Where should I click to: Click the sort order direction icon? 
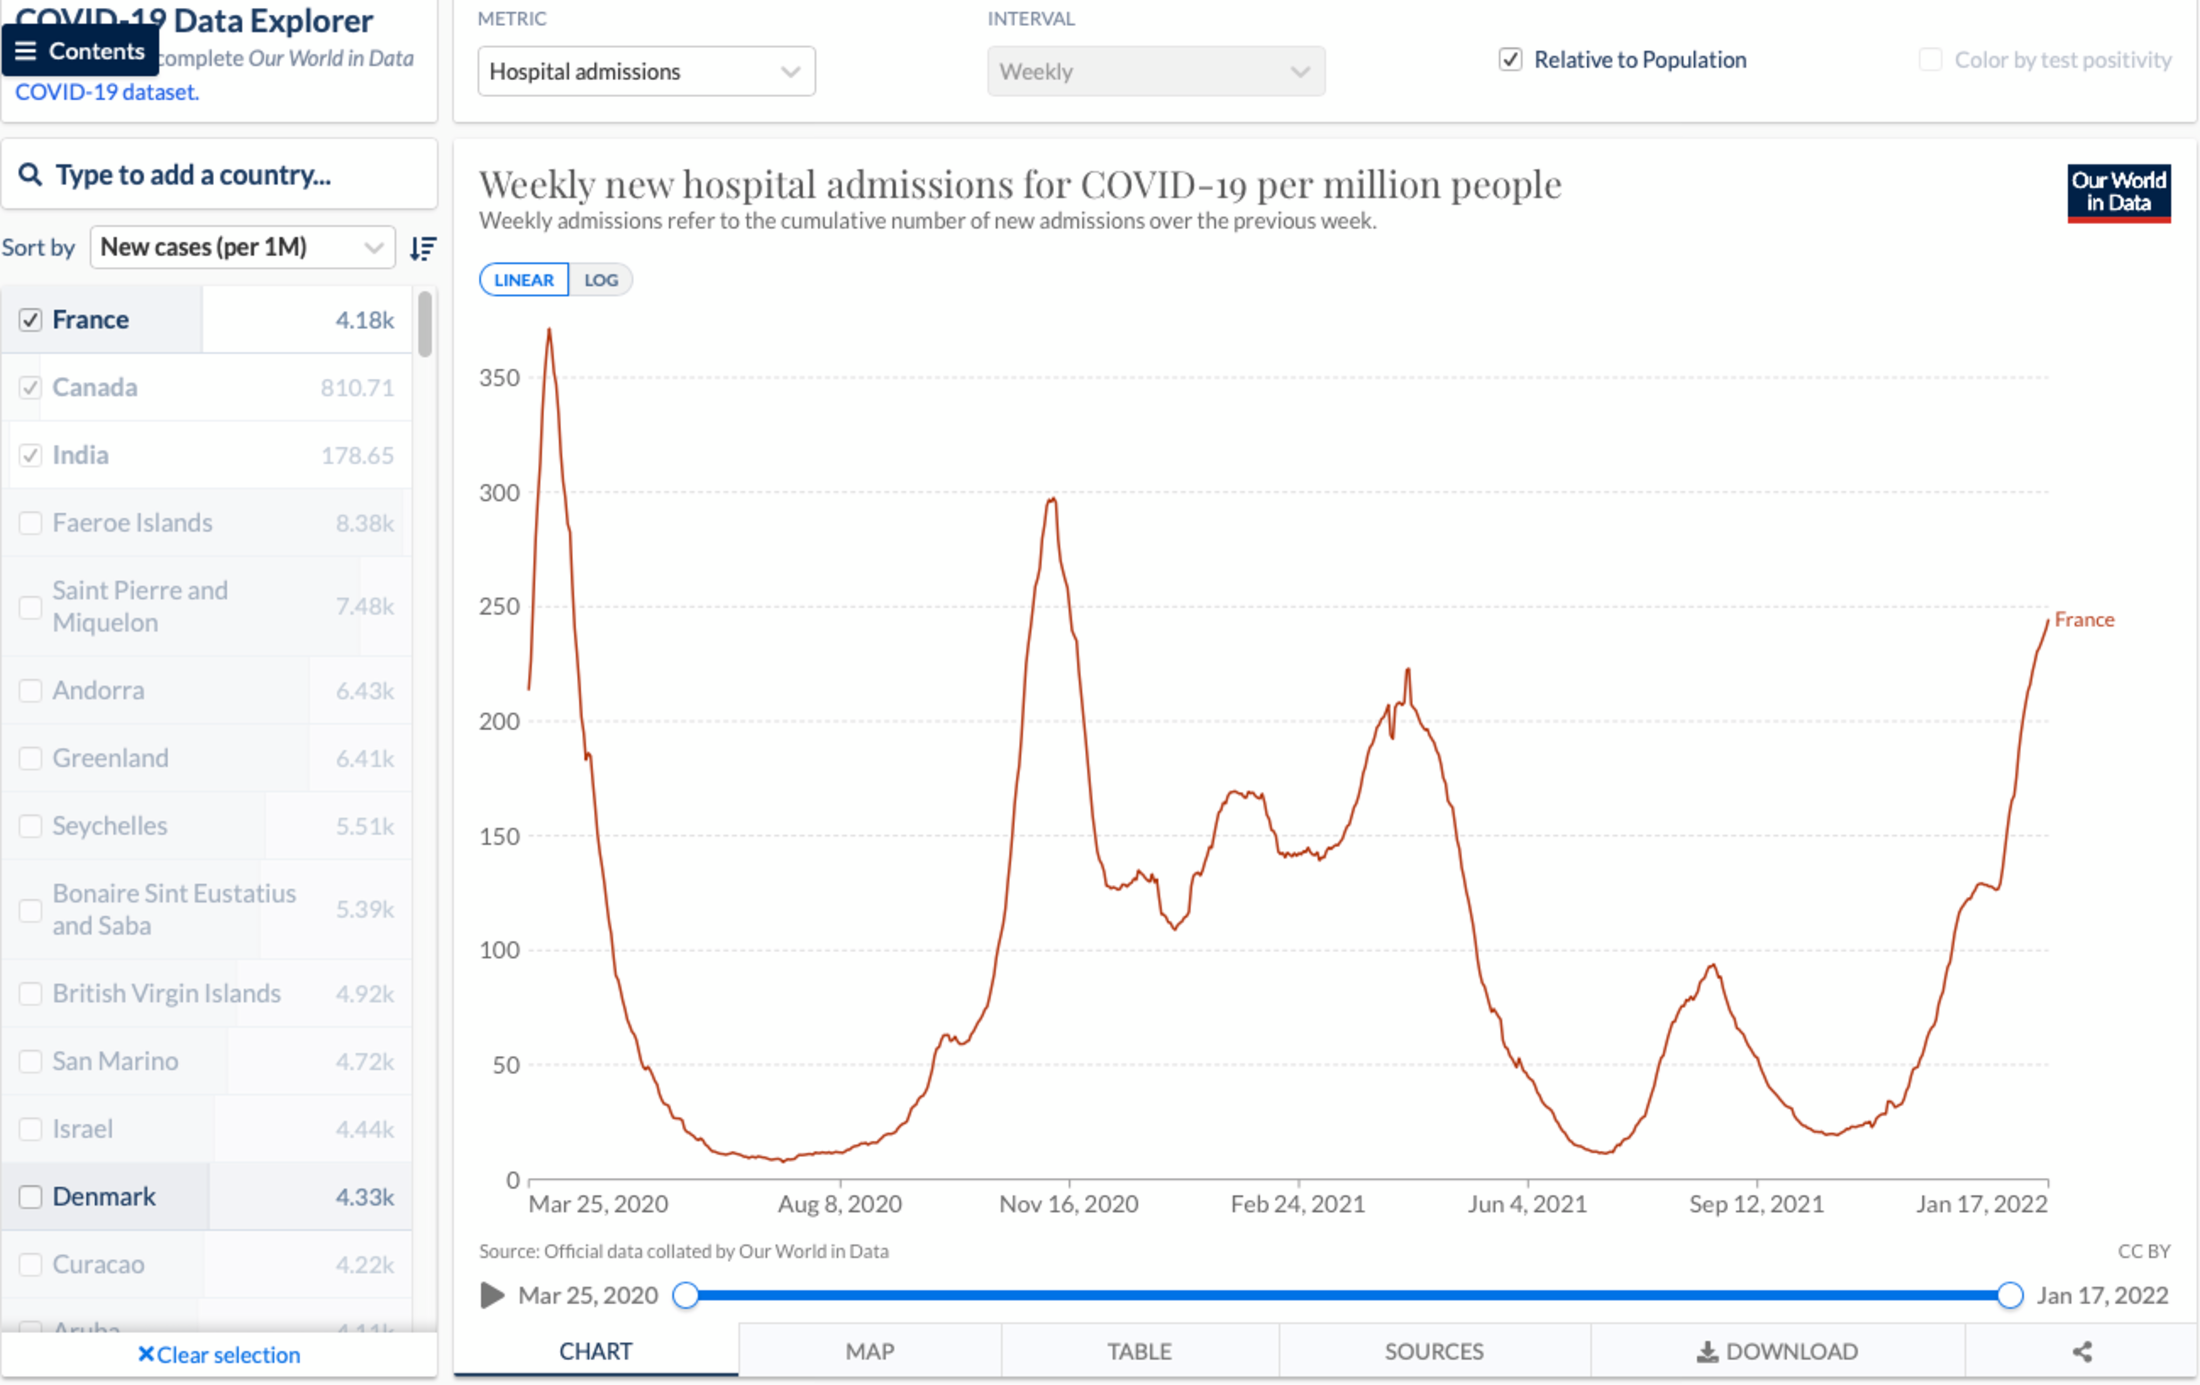pos(423,248)
